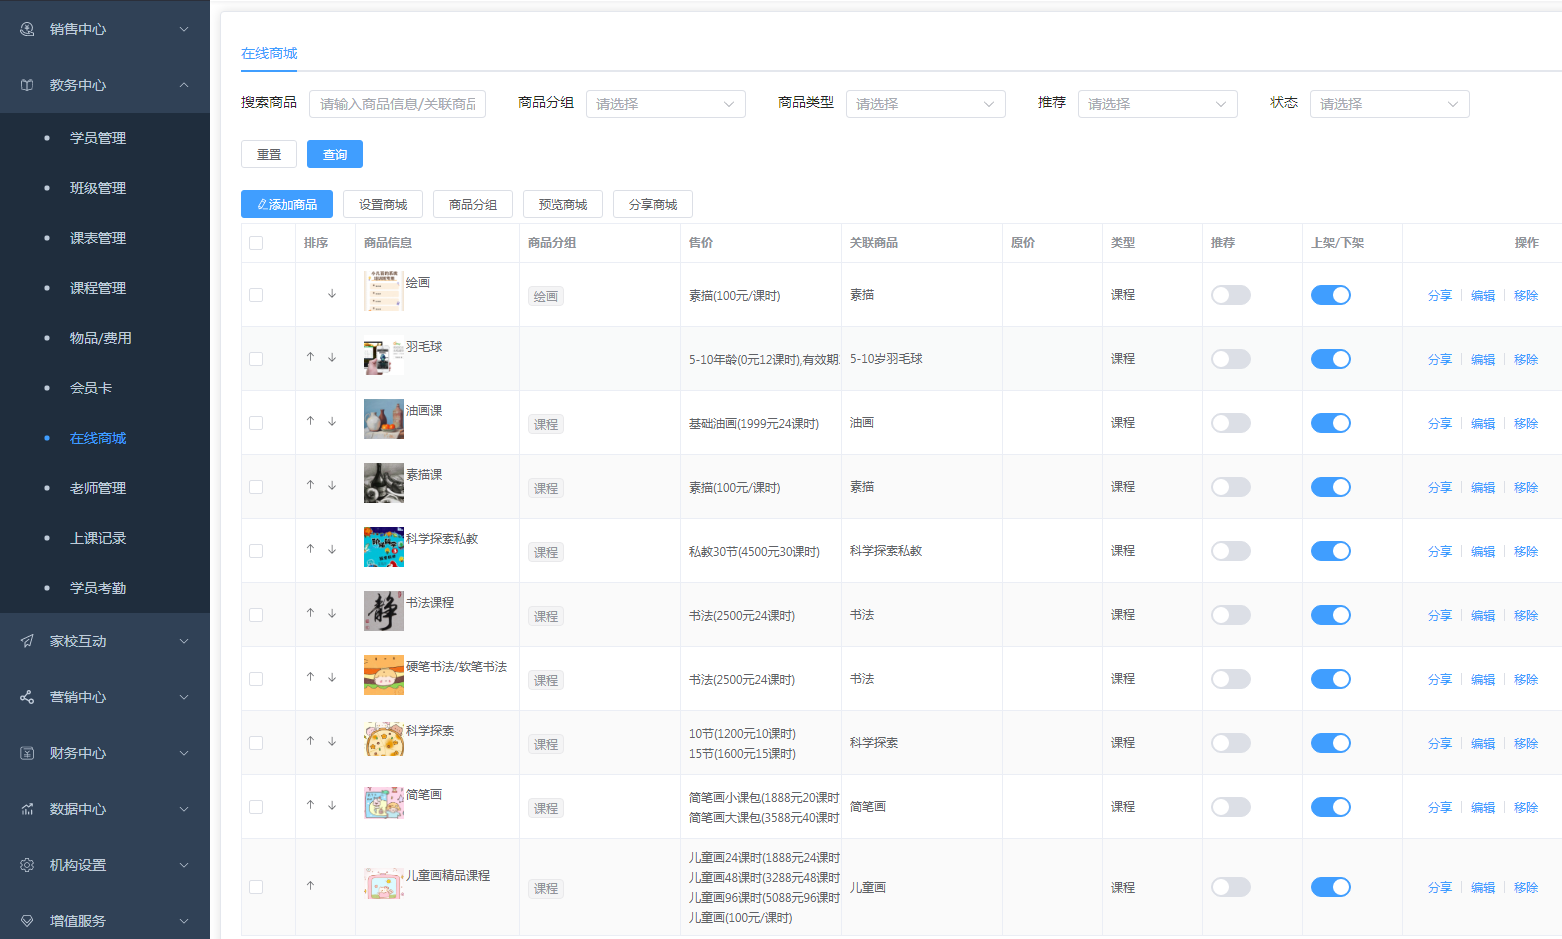1562x939 pixels.
Task: Check the 绘画 row checkbox
Action: point(256,295)
